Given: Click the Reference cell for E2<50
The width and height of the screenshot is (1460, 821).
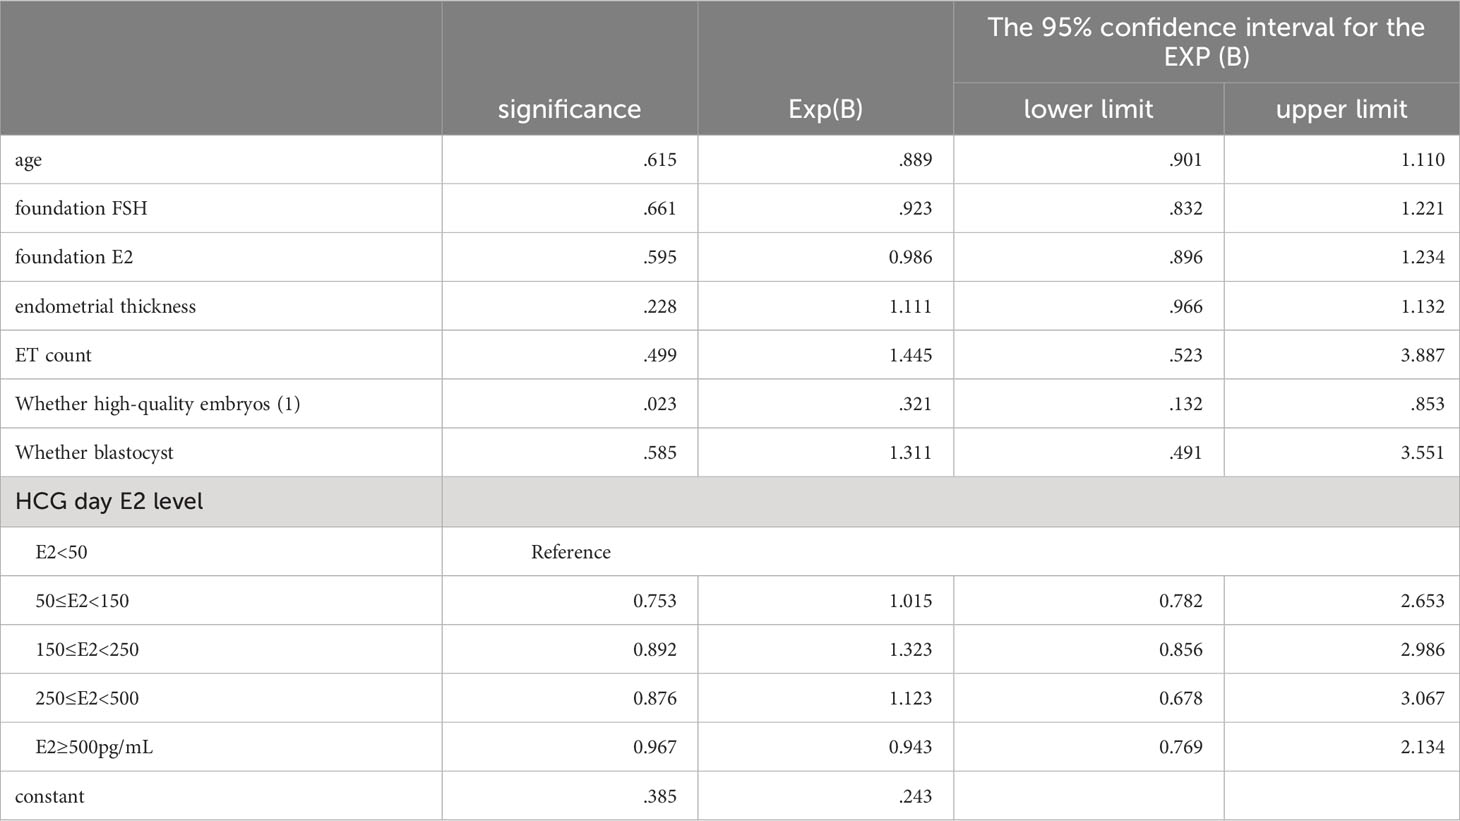Looking at the screenshot, I should coord(570,552).
